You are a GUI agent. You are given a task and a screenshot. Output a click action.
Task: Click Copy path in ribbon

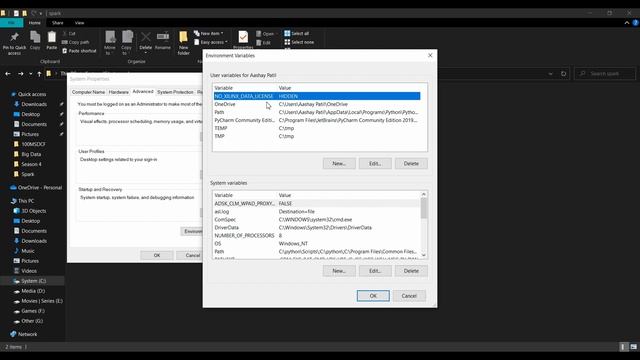(76, 42)
